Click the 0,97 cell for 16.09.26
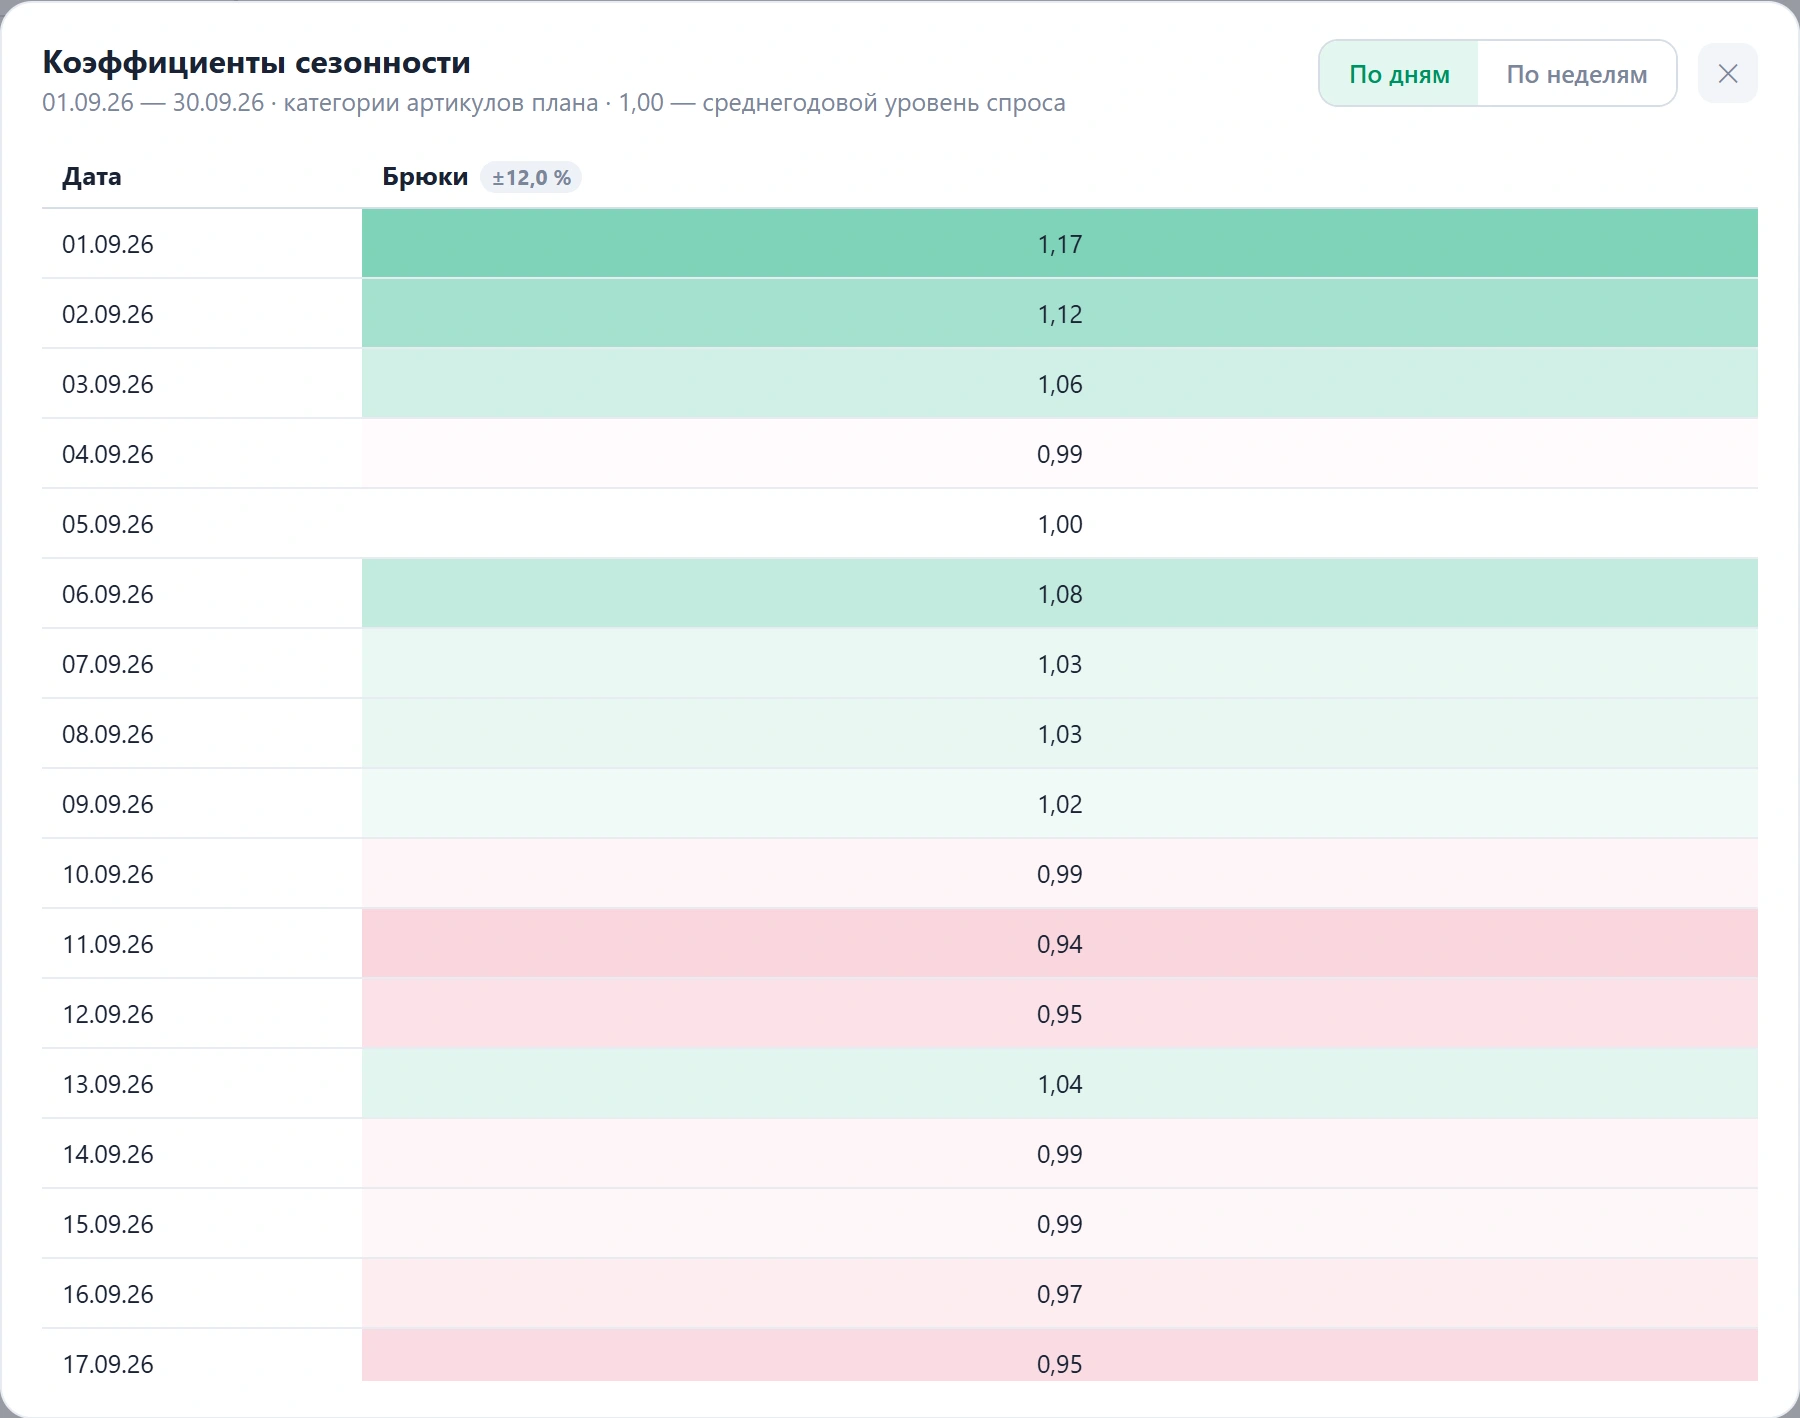This screenshot has width=1800, height=1418. 1059,1294
